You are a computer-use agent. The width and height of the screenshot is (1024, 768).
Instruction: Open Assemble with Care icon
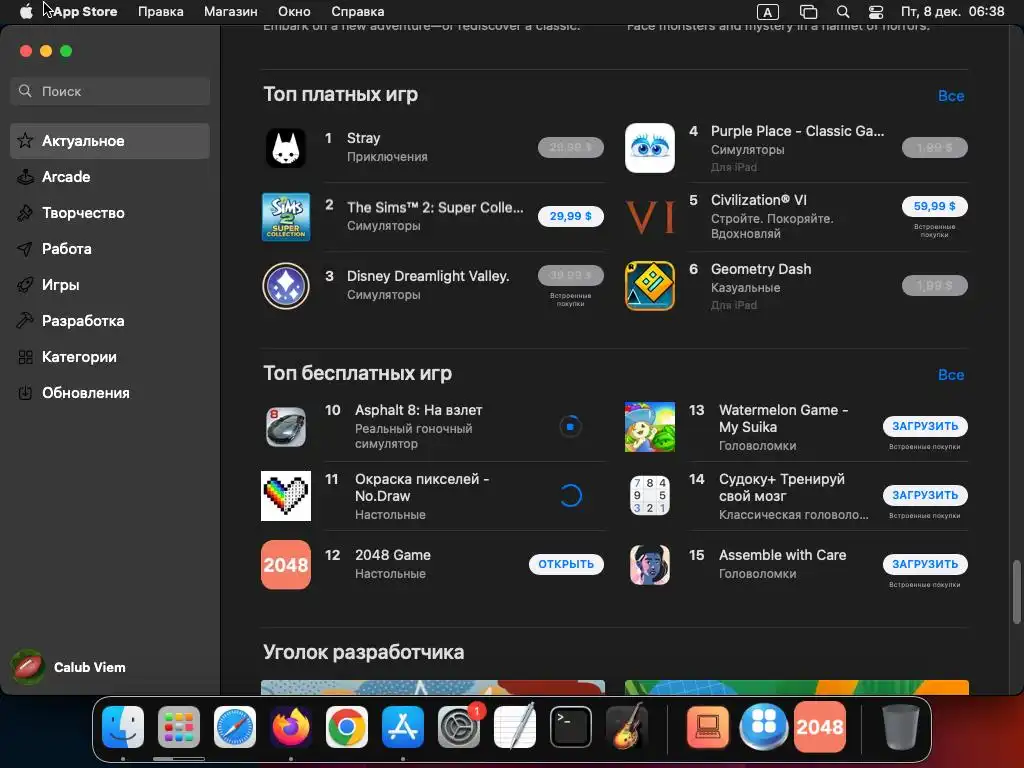pos(649,565)
